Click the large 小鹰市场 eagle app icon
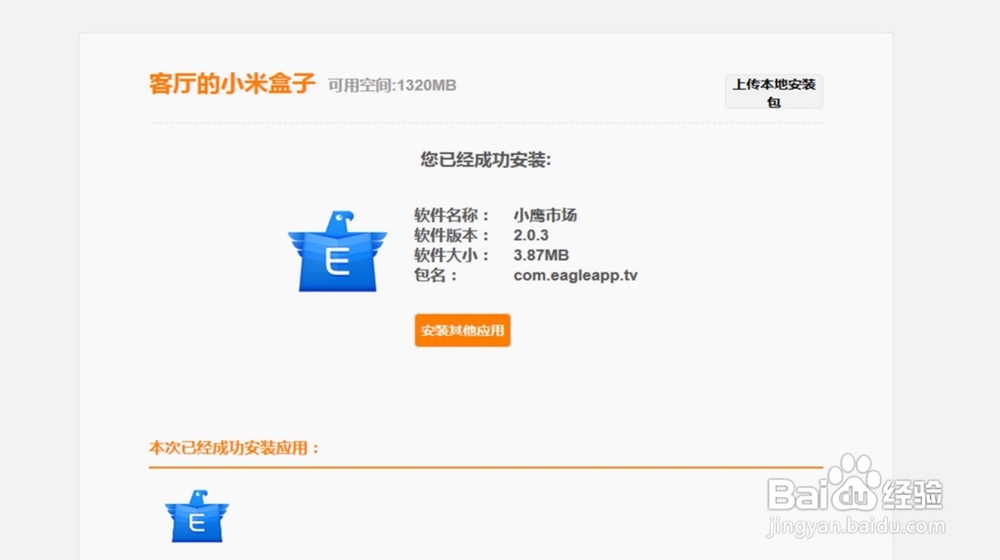 coord(337,251)
